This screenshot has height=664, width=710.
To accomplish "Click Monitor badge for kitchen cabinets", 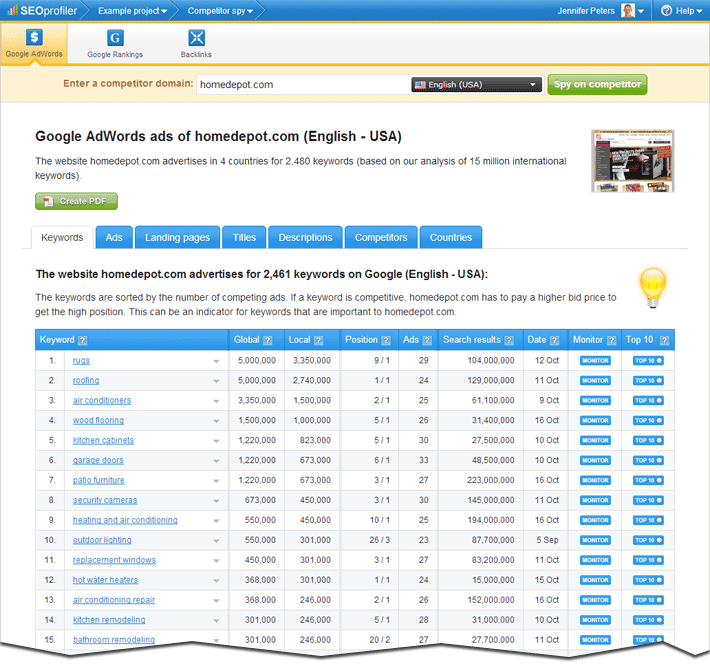I will click(595, 440).
